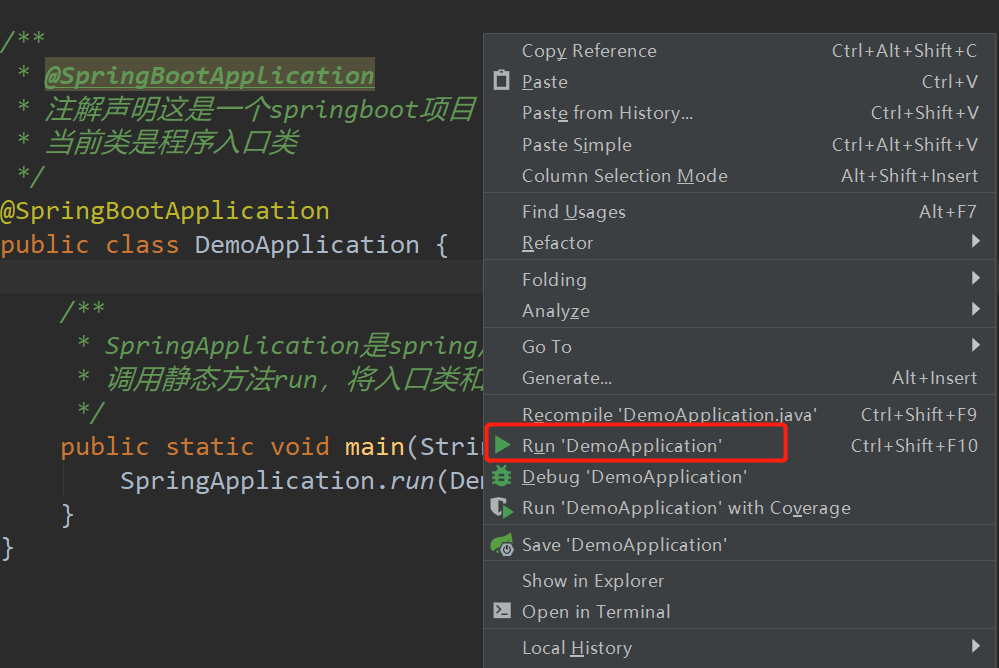Choose Paste from History option

(607, 113)
